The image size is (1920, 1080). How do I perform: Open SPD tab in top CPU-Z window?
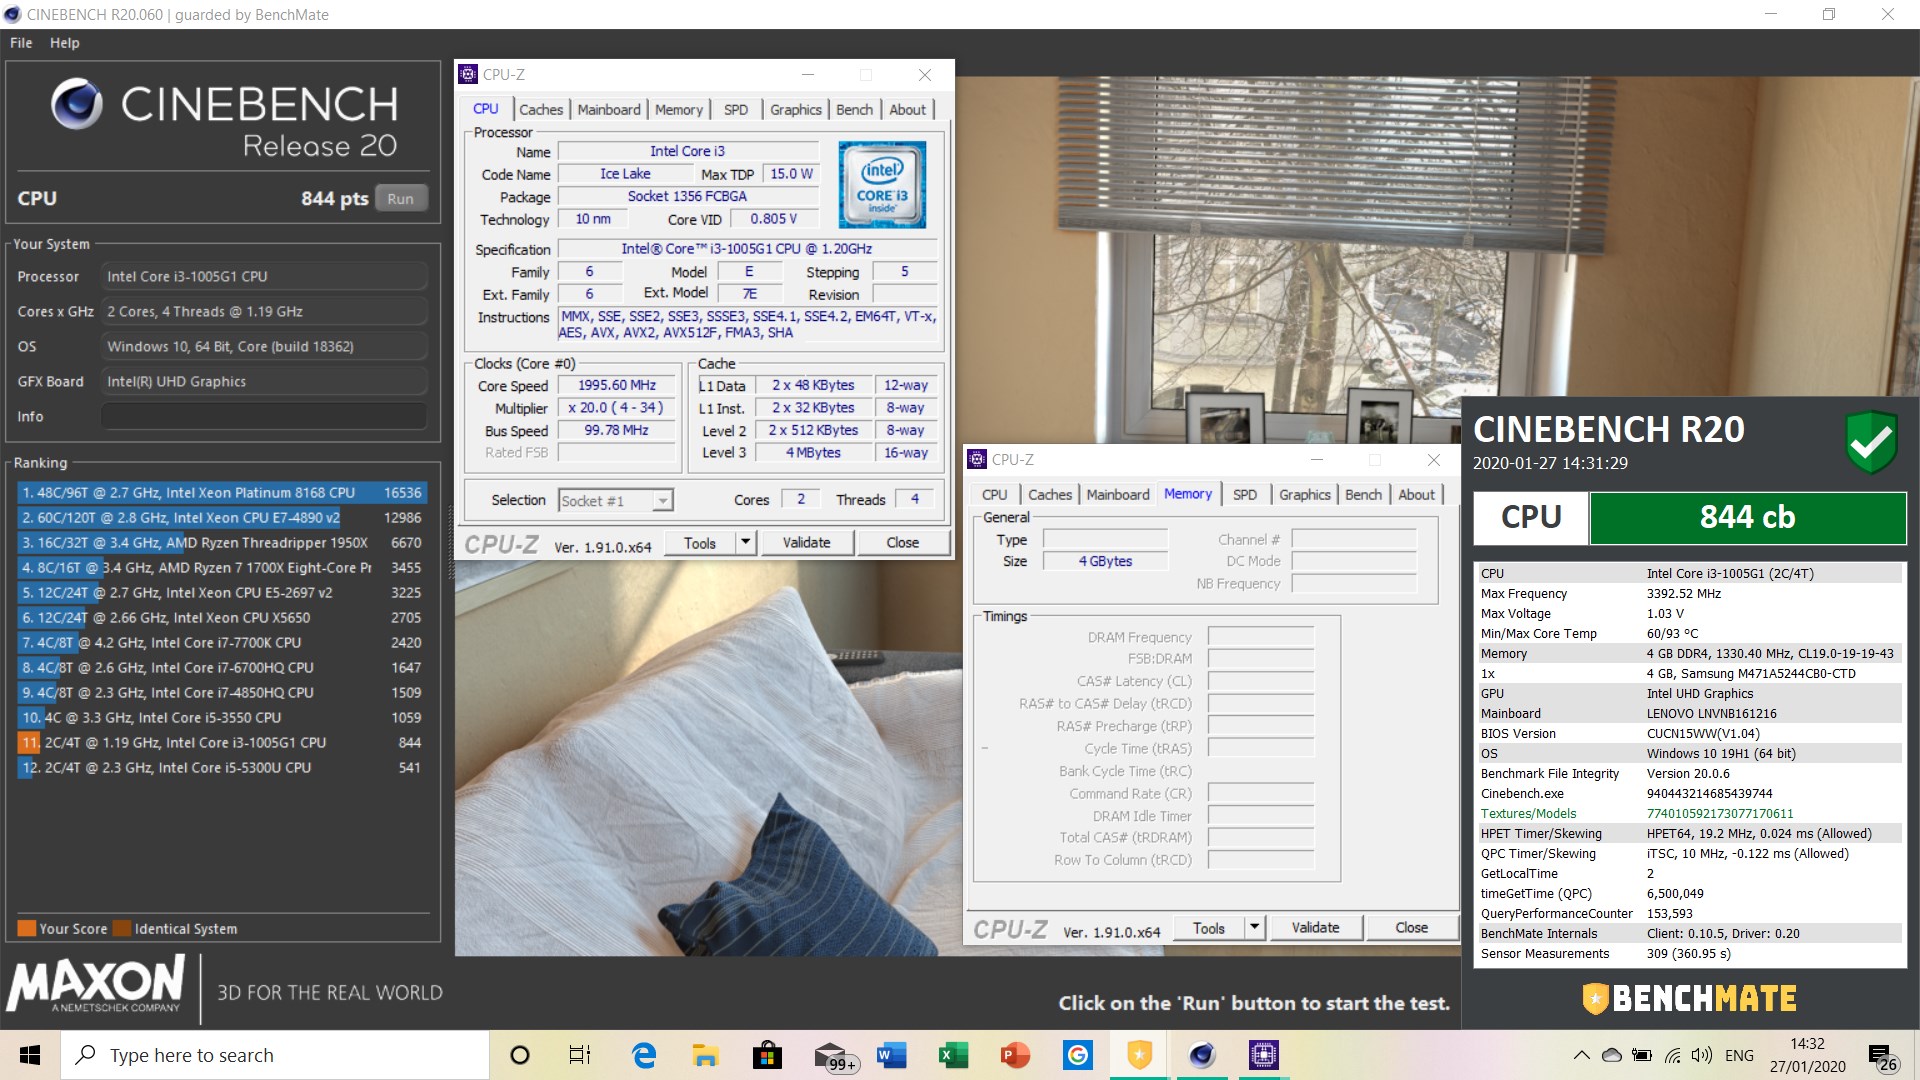pos(736,109)
